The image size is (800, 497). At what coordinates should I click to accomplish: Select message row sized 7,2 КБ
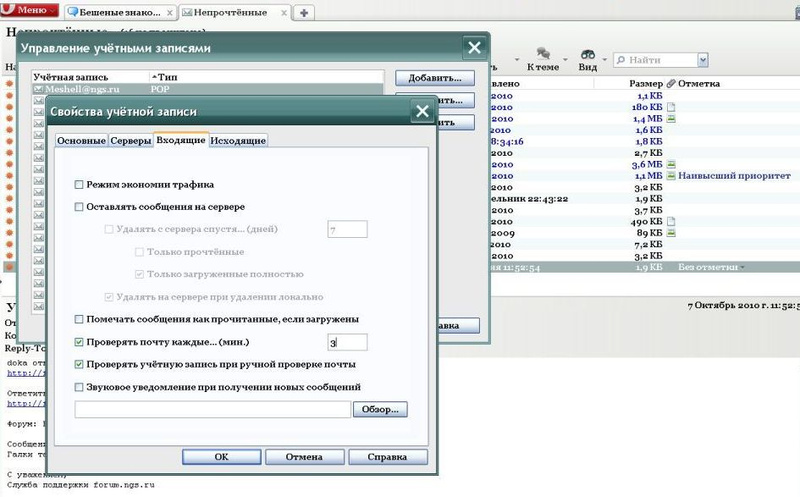(643, 244)
